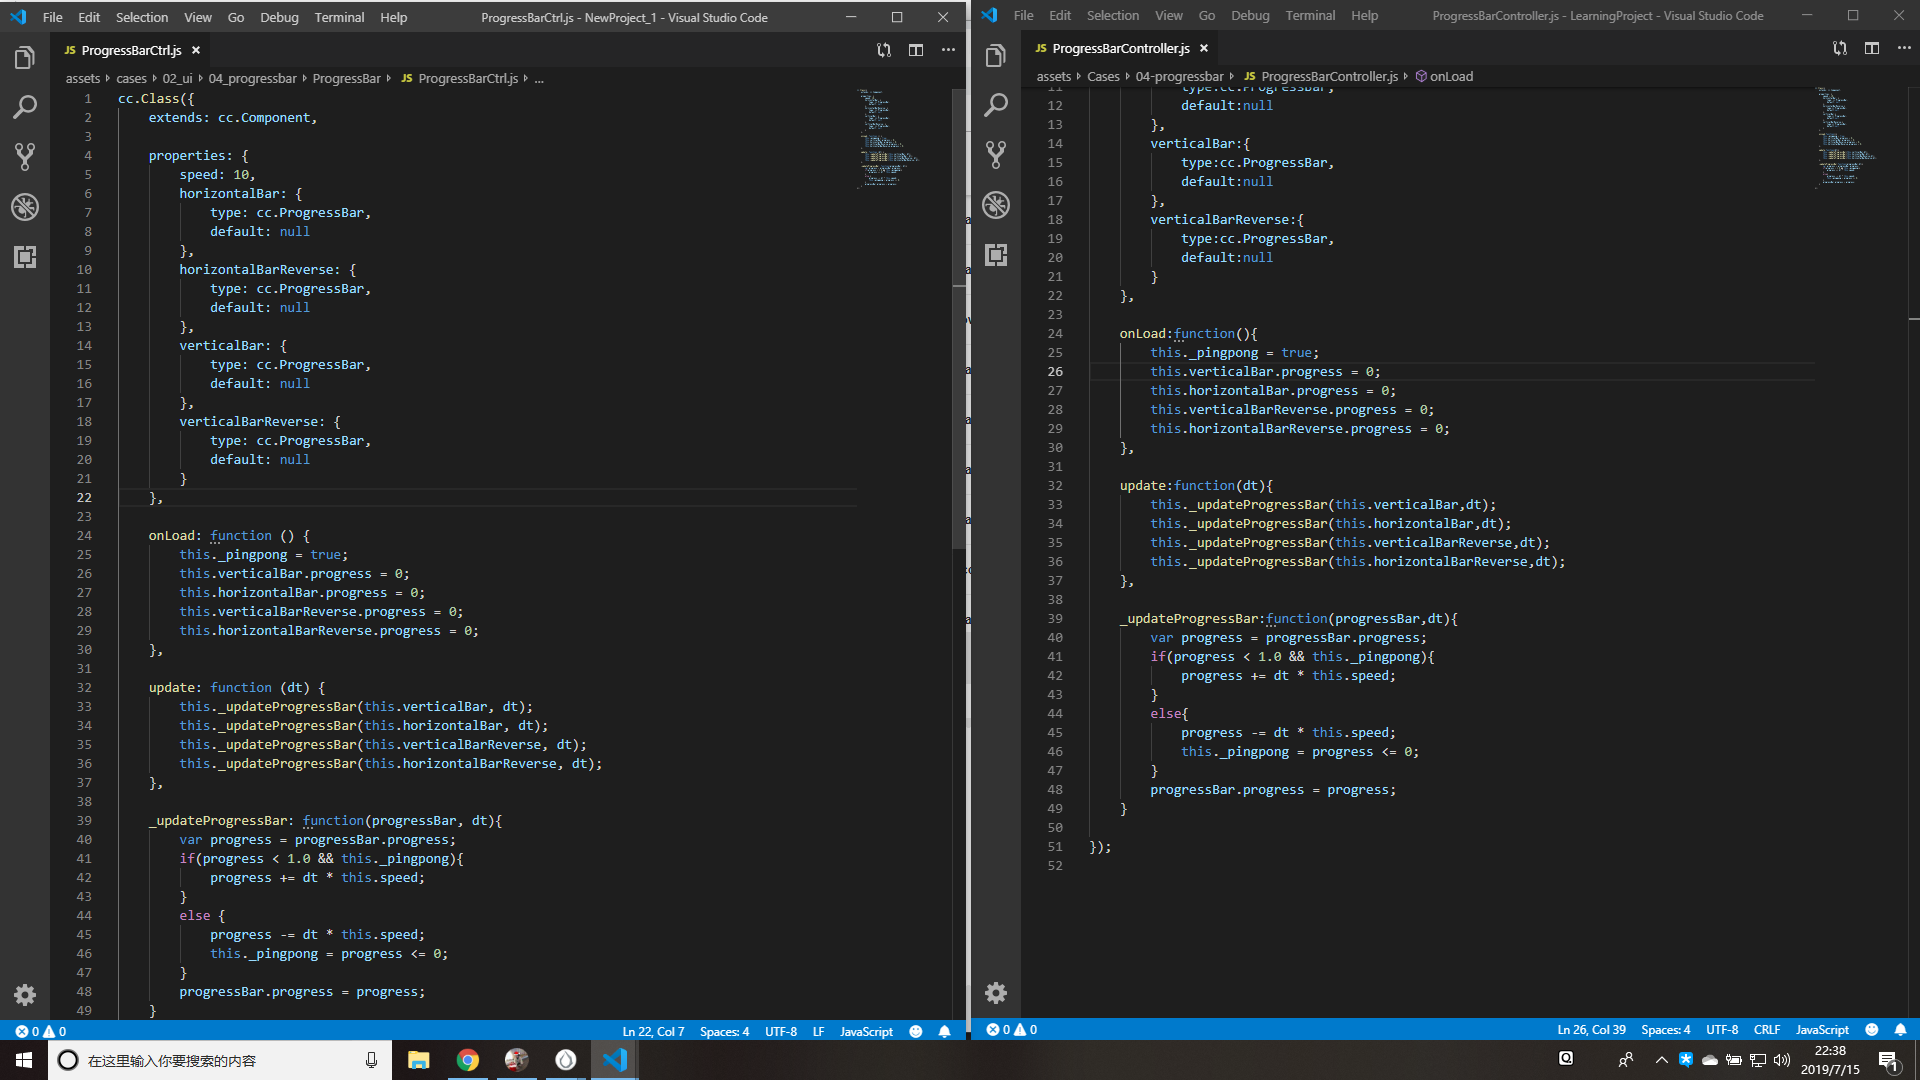
Task: Open Search panel in left window
Action: click(x=25, y=107)
